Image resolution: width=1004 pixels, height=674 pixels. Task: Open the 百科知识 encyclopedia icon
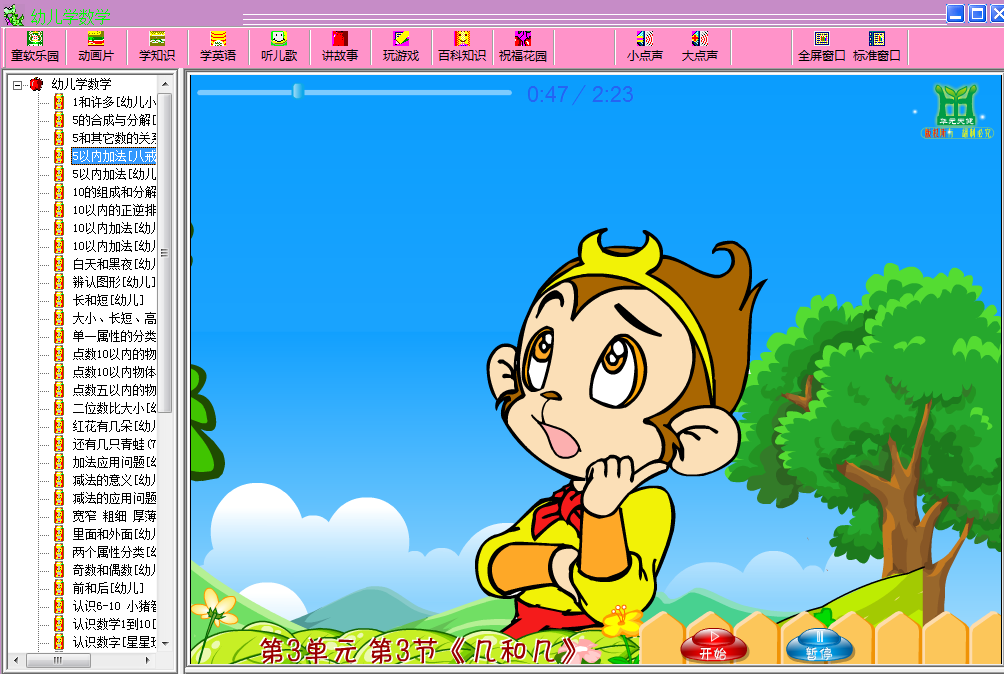coord(462,47)
